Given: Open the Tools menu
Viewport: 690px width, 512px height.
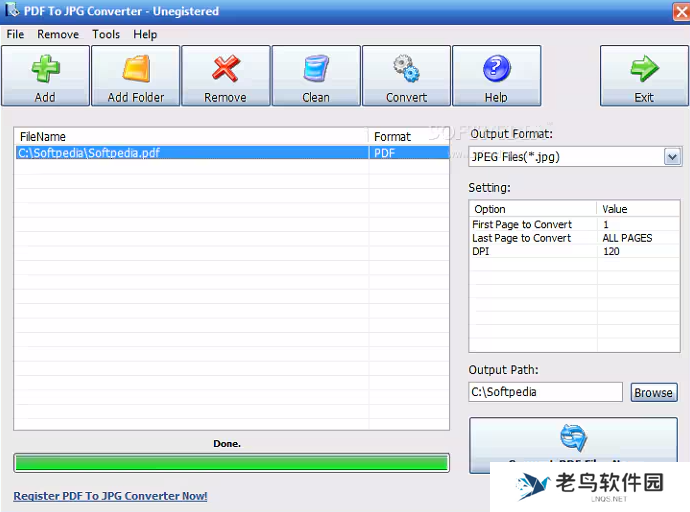Looking at the screenshot, I should pos(106,34).
